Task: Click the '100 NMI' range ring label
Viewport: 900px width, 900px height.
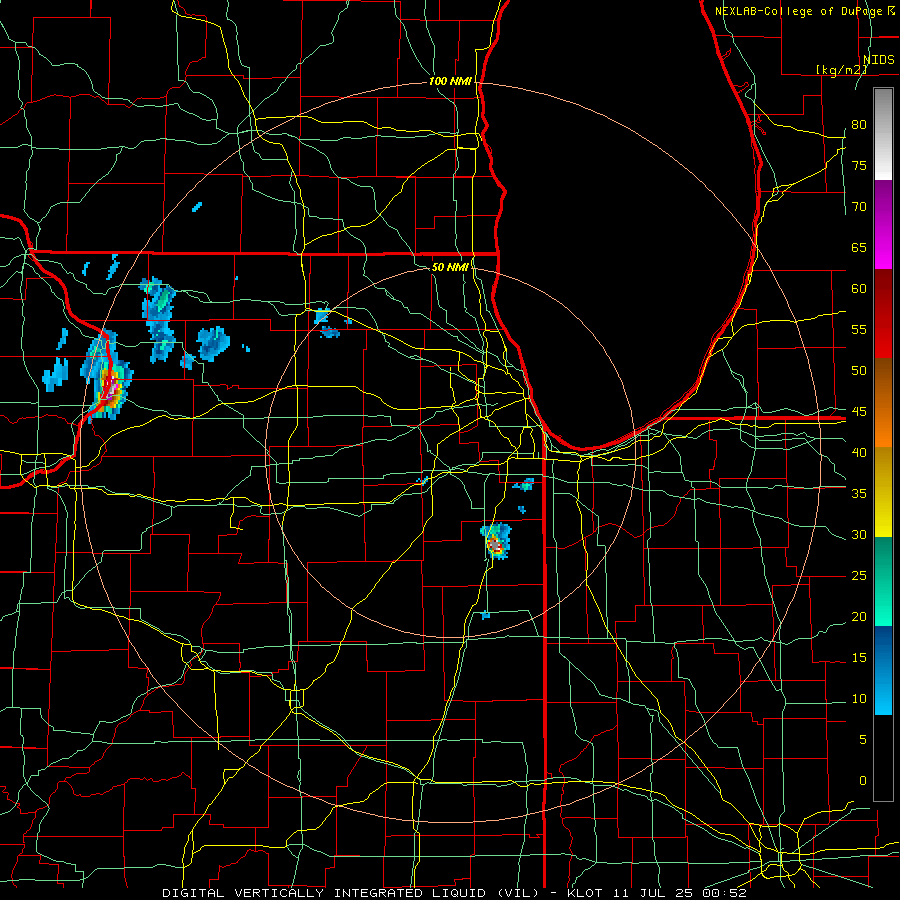Action: coord(450,82)
